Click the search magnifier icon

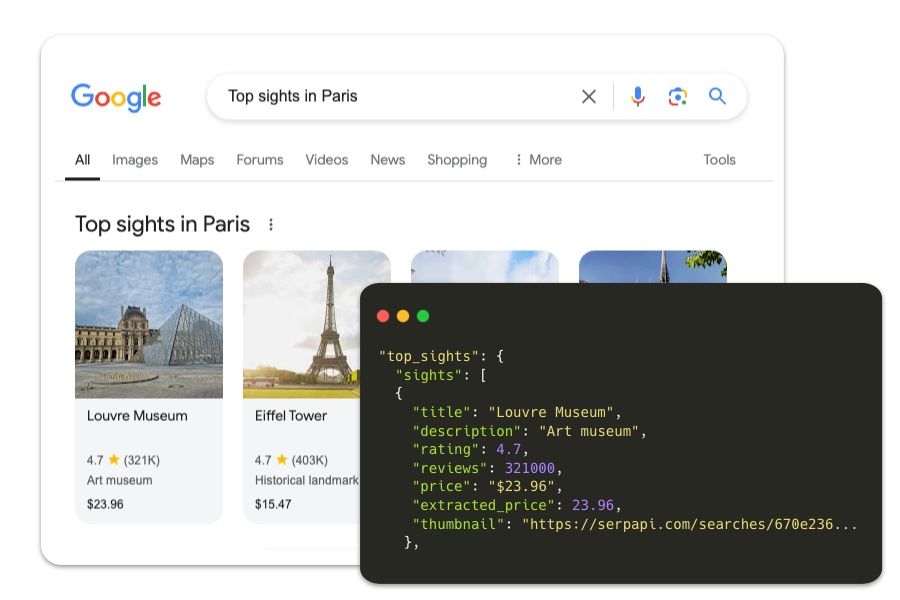pyautogui.click(x=718, y=96)
